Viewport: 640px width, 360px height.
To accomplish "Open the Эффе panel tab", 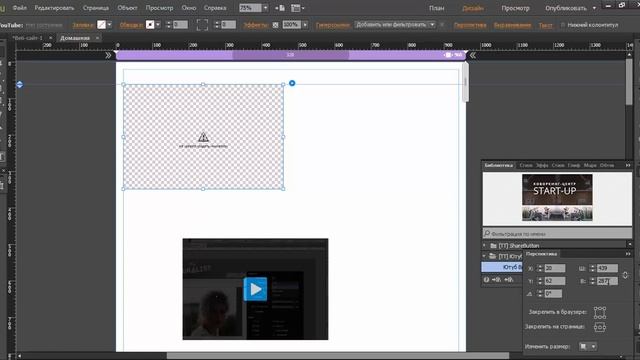I will 542,165.
